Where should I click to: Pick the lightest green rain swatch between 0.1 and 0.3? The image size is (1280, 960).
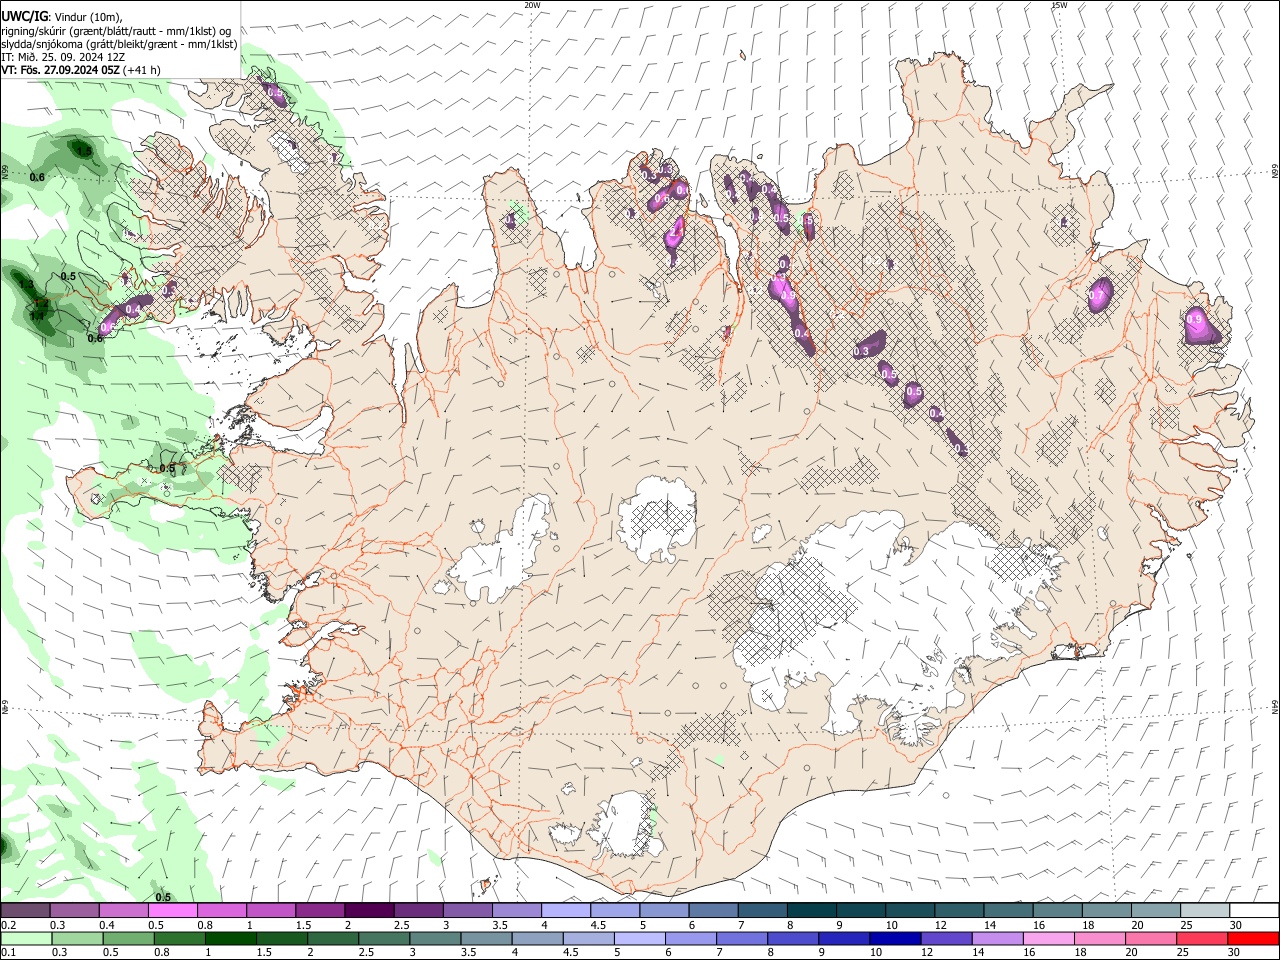25,939
